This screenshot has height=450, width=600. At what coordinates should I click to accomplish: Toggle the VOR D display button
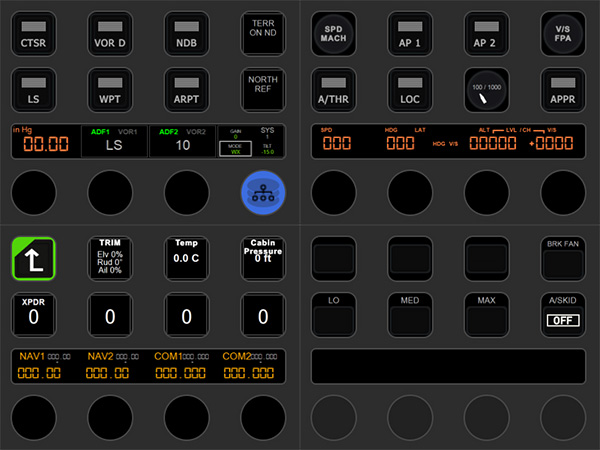tap(110, 34)
